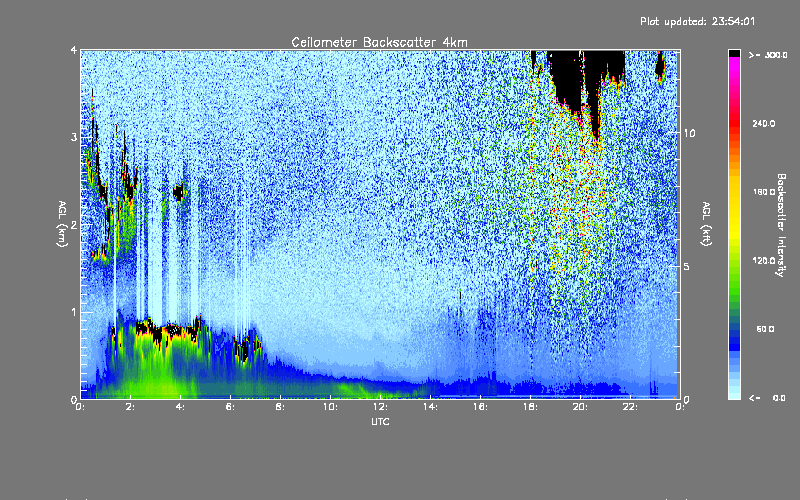Click the '12:' tick on UTC axis
This screenshot has width=800, height=500.
point(380,407)
